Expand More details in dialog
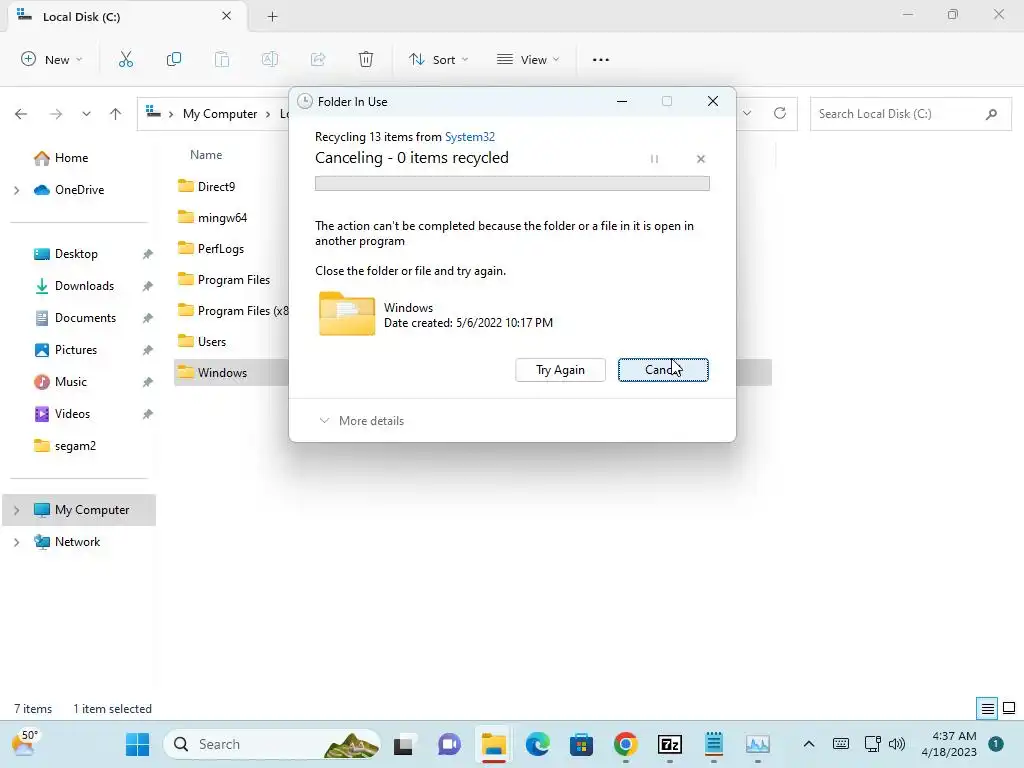This screenshot has width=1024, height=768. click(361, 421)
